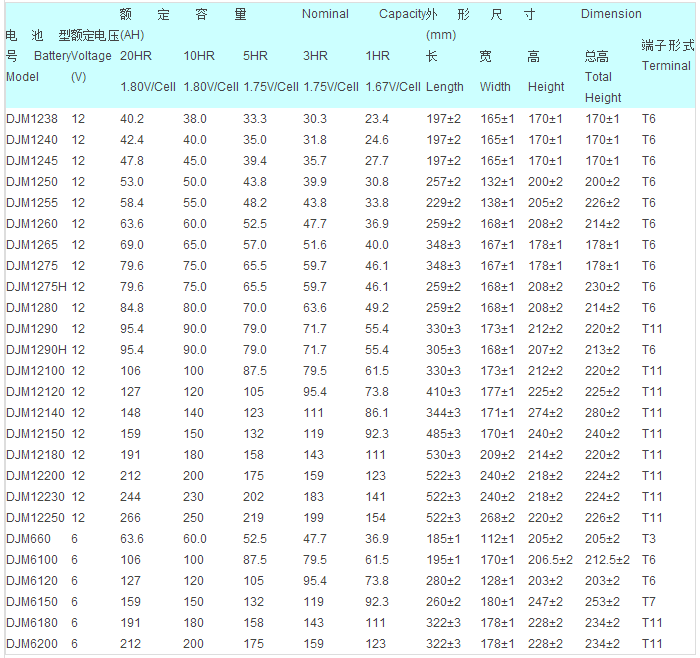Click the 230±2 total height of DJM1275H
700x658 pixels.
602,287
